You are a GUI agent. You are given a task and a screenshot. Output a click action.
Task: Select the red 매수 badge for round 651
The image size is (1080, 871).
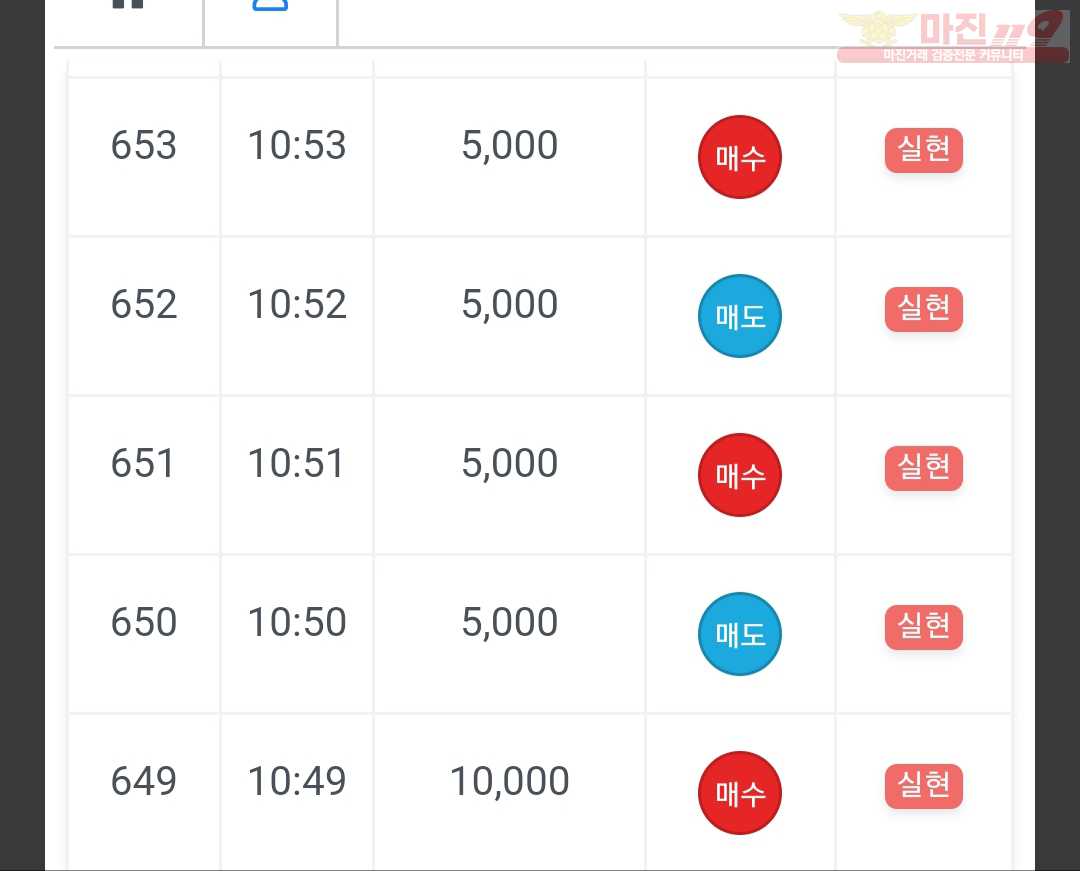coord(740,475)
